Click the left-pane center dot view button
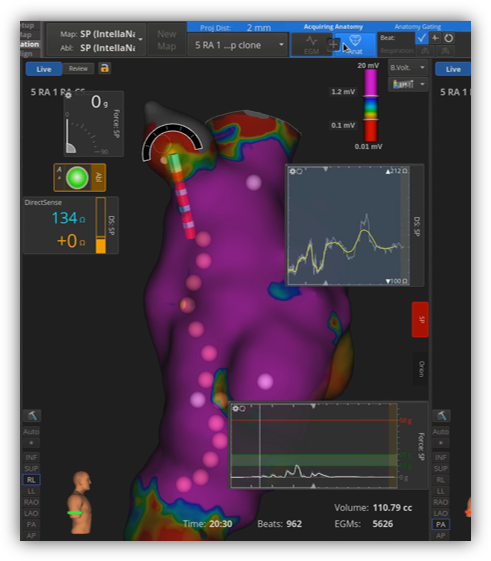The width and height of the screenshot is (491, 561). click(31, 443)
